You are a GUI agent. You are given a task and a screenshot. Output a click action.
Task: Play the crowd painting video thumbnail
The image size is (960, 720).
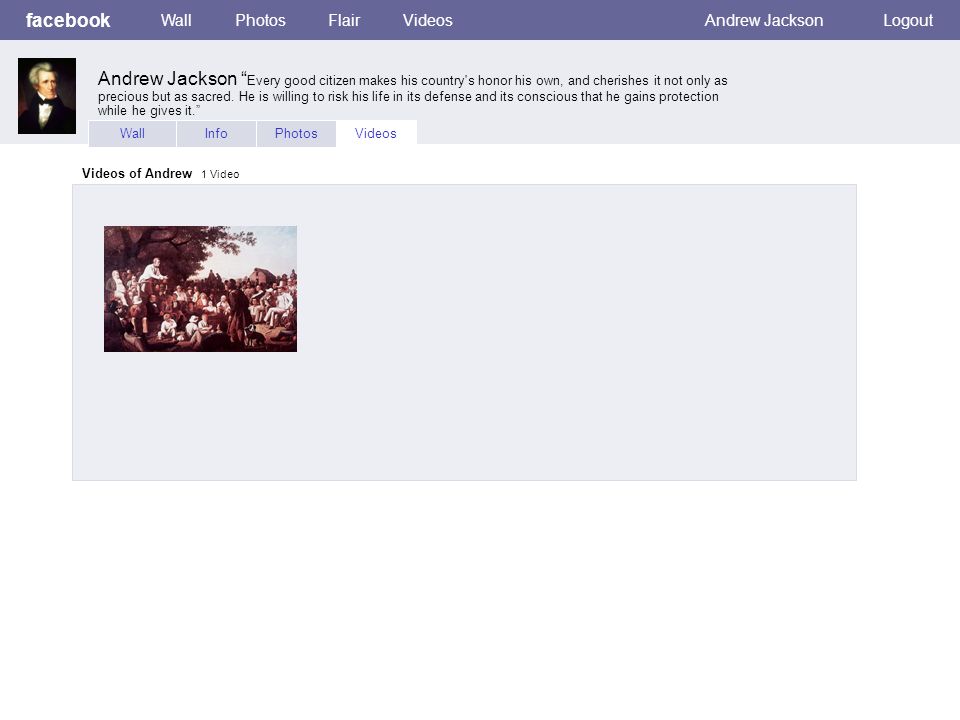(x=200, y=289)
